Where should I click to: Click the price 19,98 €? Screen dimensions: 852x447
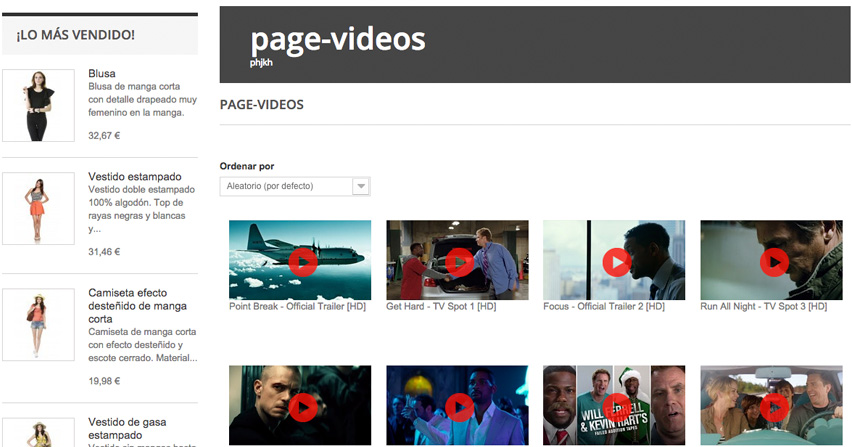point(104,381)
